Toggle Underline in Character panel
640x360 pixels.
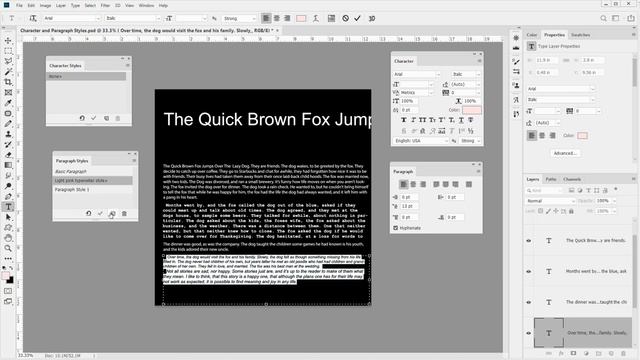coord(461,120)
